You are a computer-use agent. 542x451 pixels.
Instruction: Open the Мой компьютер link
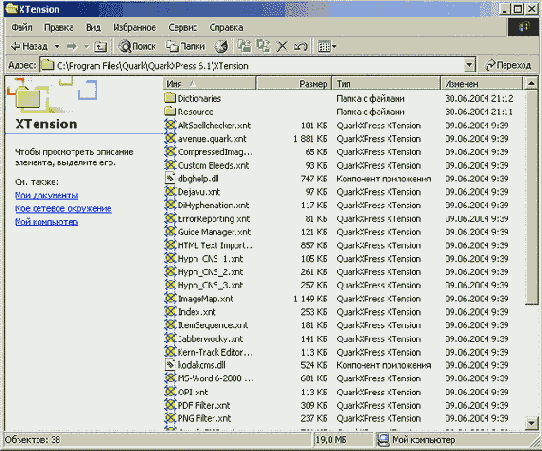click(47, 222)
